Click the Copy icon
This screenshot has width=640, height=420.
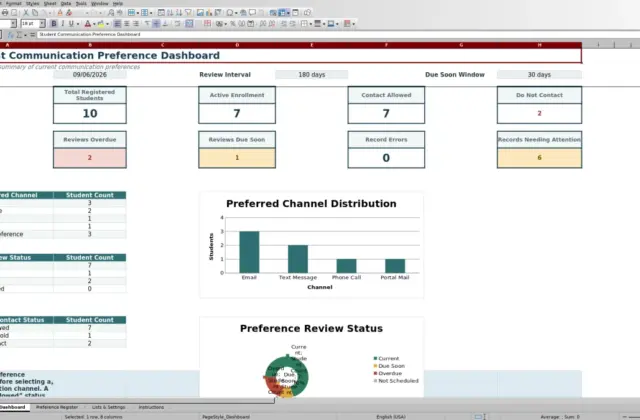click(x=35, y=13)
